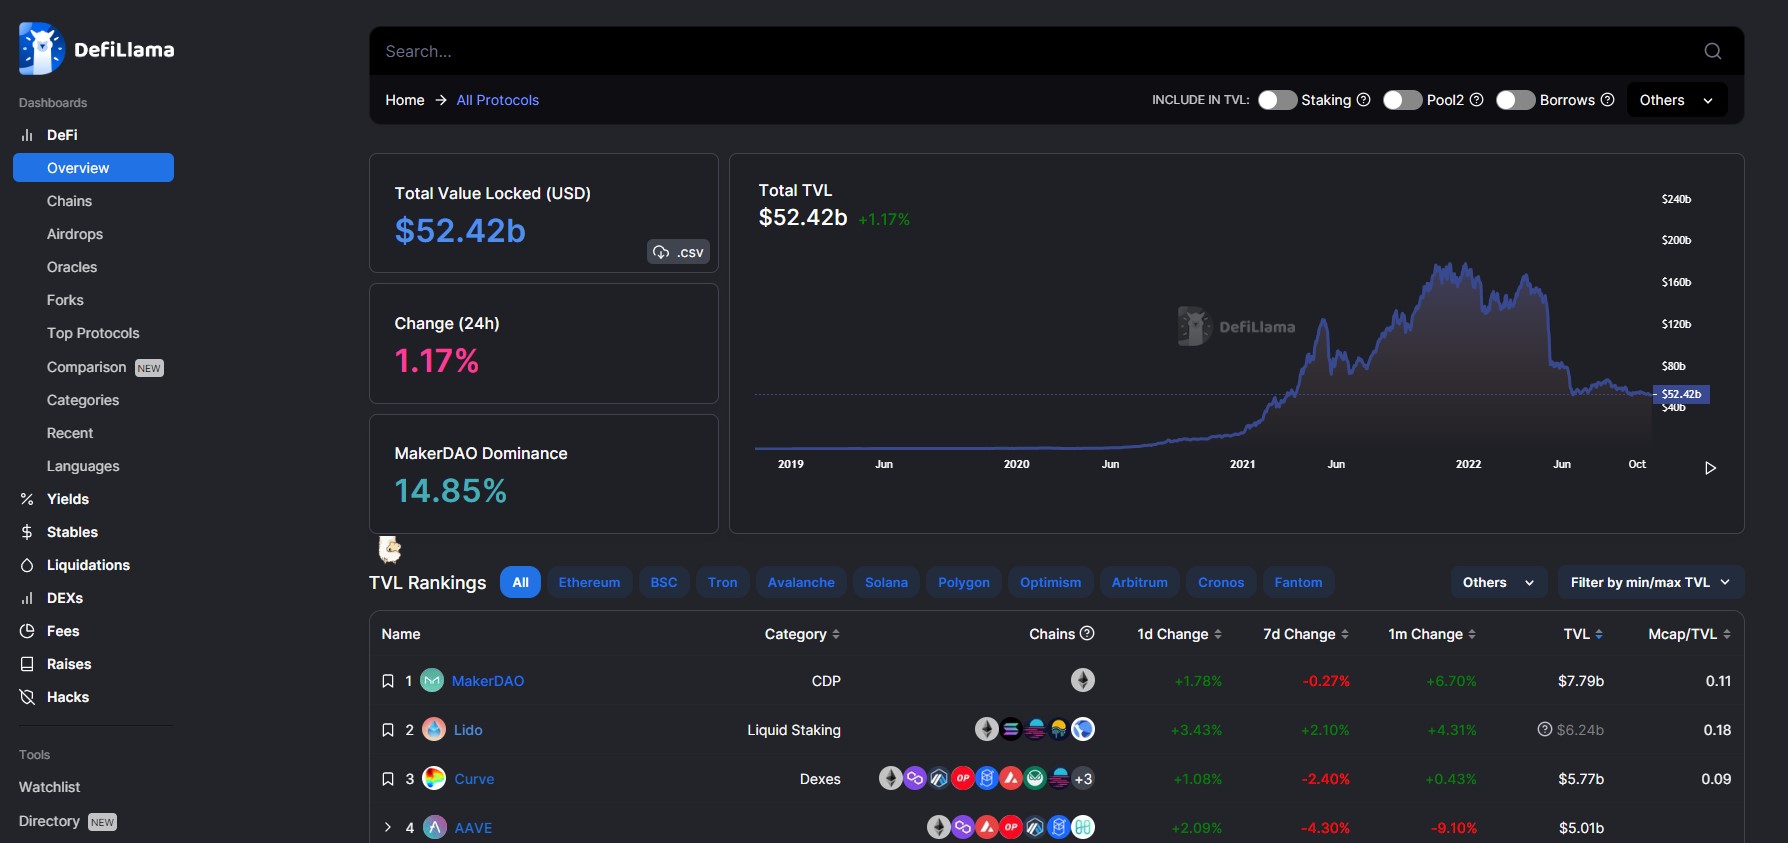Click the +3 chains badge in Curve row
This screenshot has width=1788, height=843.
pyautogui.click(x=1083, y=779)
